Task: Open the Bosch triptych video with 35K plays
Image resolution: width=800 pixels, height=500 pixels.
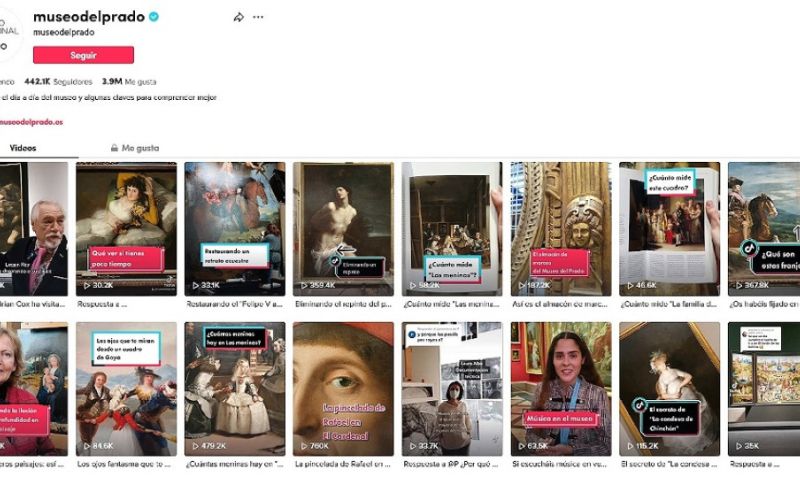Action: pos(764,389)
